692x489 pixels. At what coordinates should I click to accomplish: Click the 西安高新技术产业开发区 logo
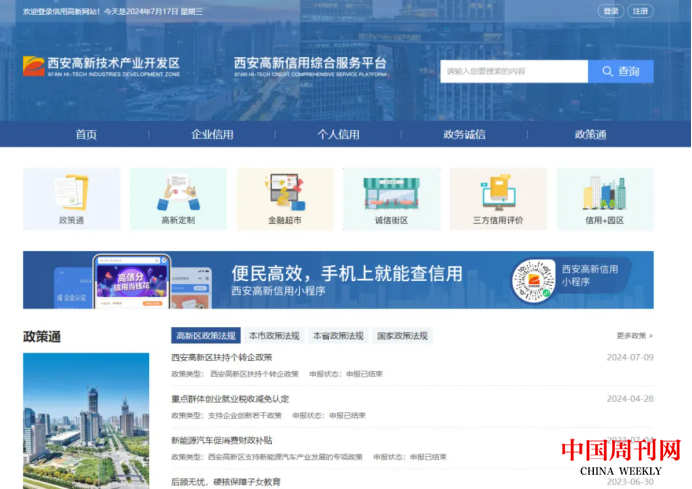pos(102,67)
